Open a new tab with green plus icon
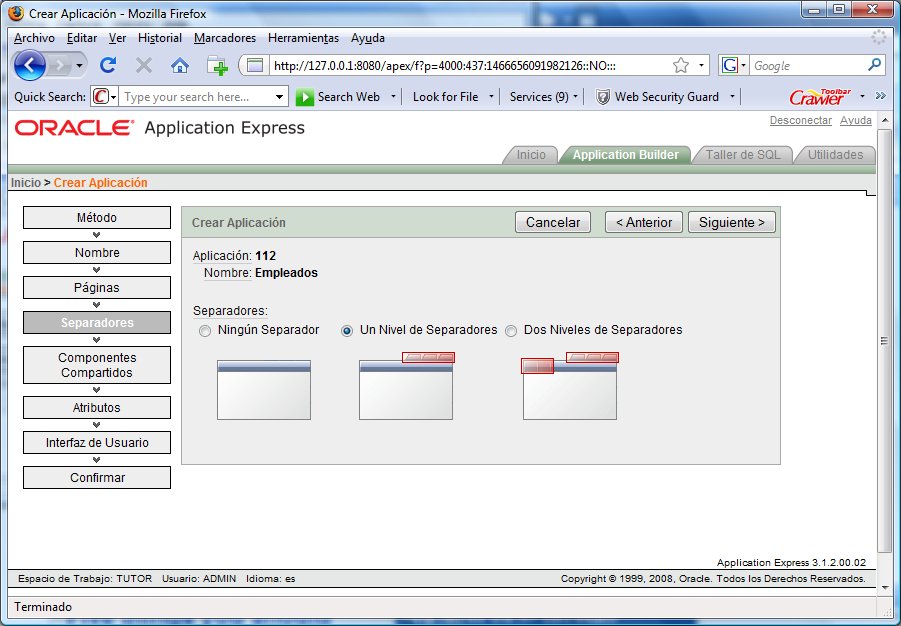The height and width of the screenshot is (626, 901). (x=217, y=66)
